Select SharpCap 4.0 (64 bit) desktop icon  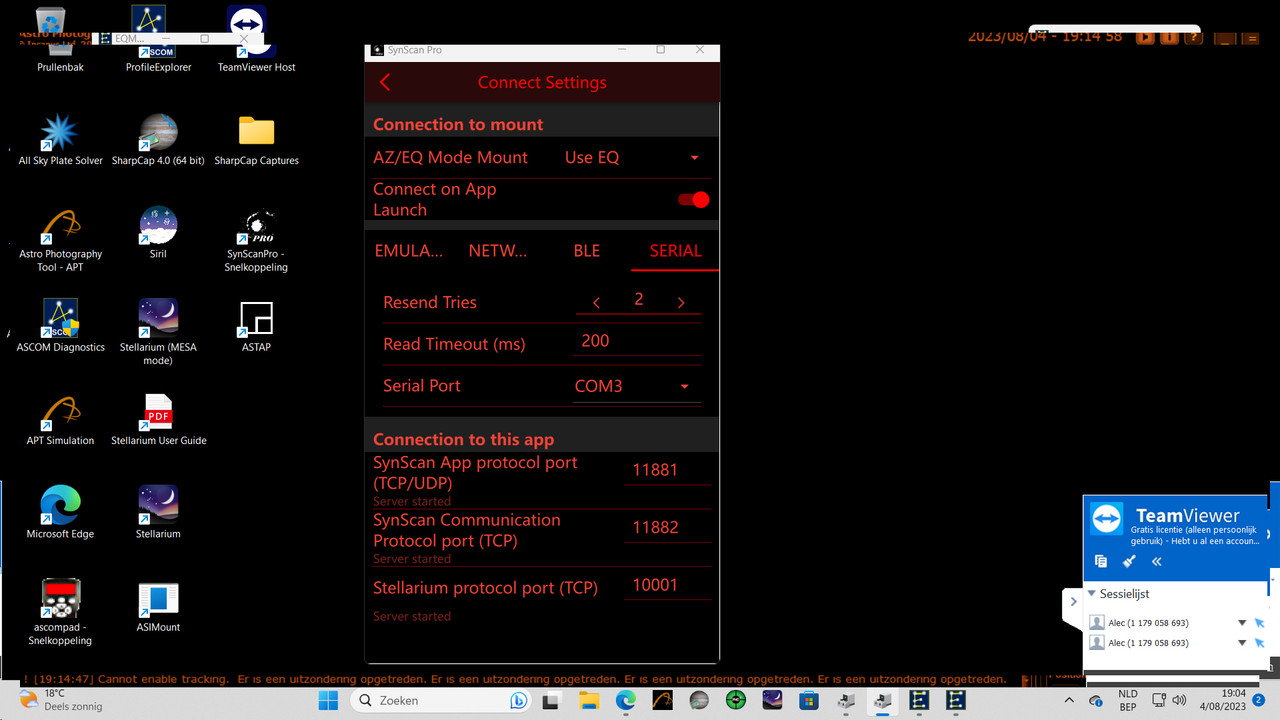(x=158, y=140)
